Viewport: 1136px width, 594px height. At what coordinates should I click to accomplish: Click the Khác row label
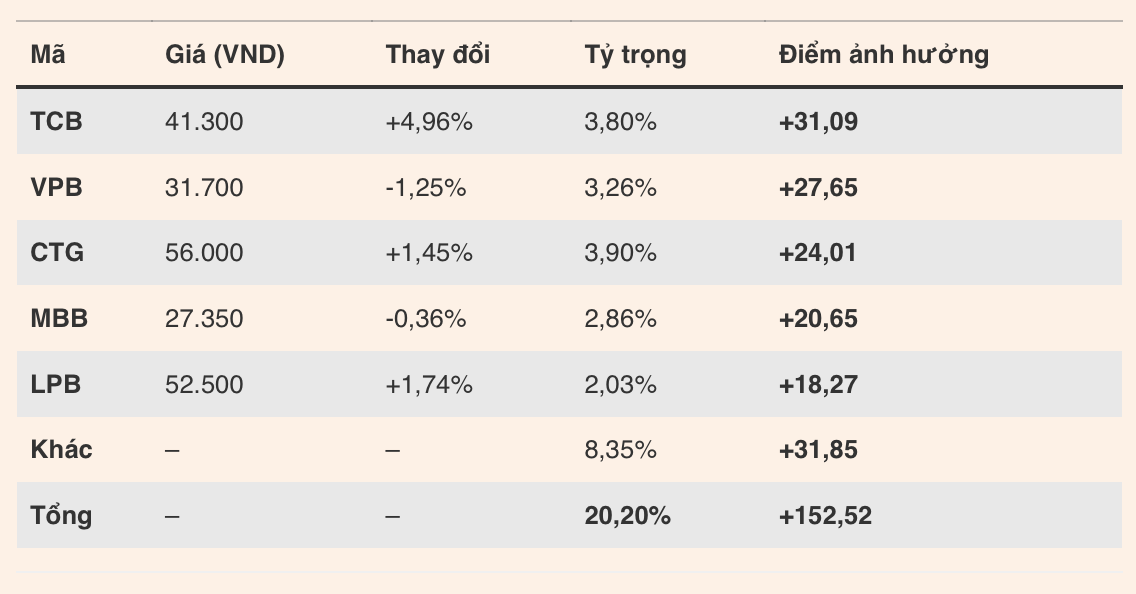point(61,450)
